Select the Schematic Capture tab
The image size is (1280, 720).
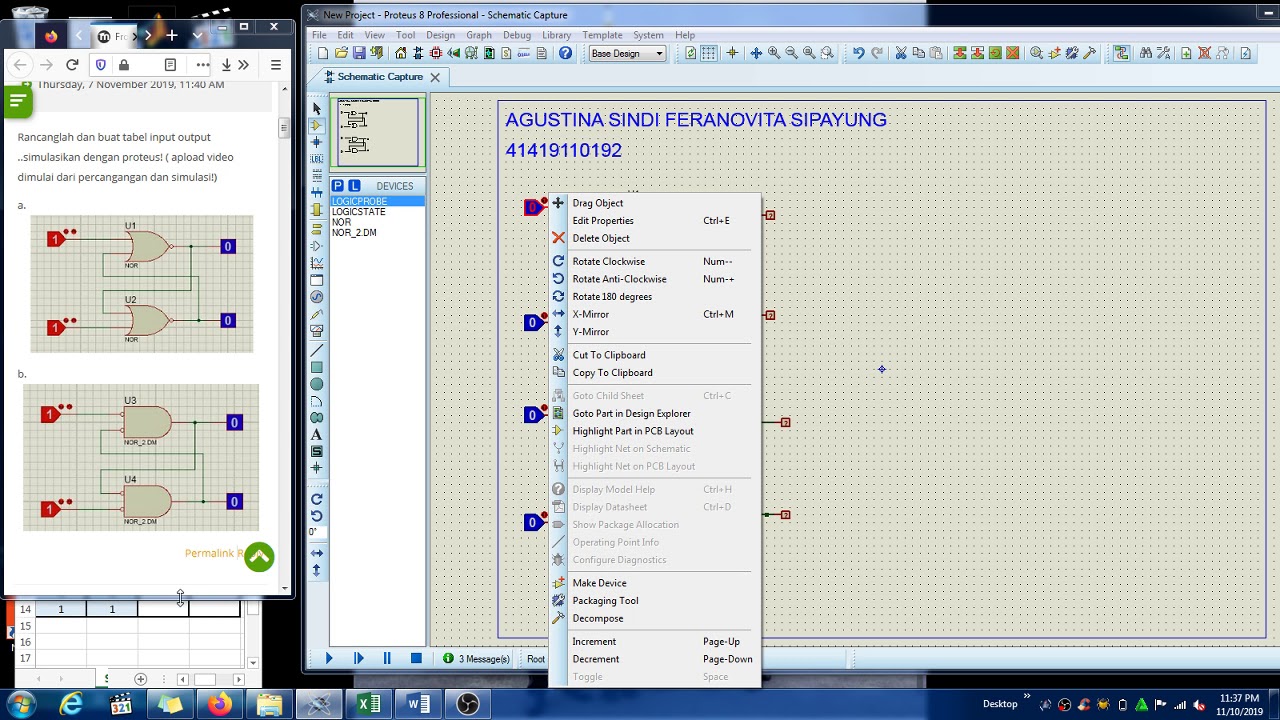(379, 77)
